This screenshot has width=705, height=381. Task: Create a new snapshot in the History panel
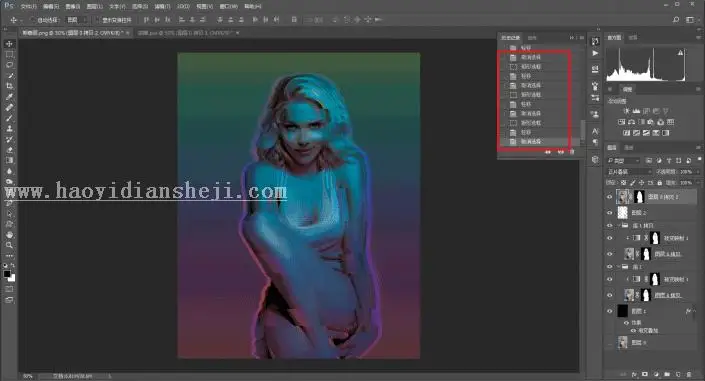click(560, 152)
